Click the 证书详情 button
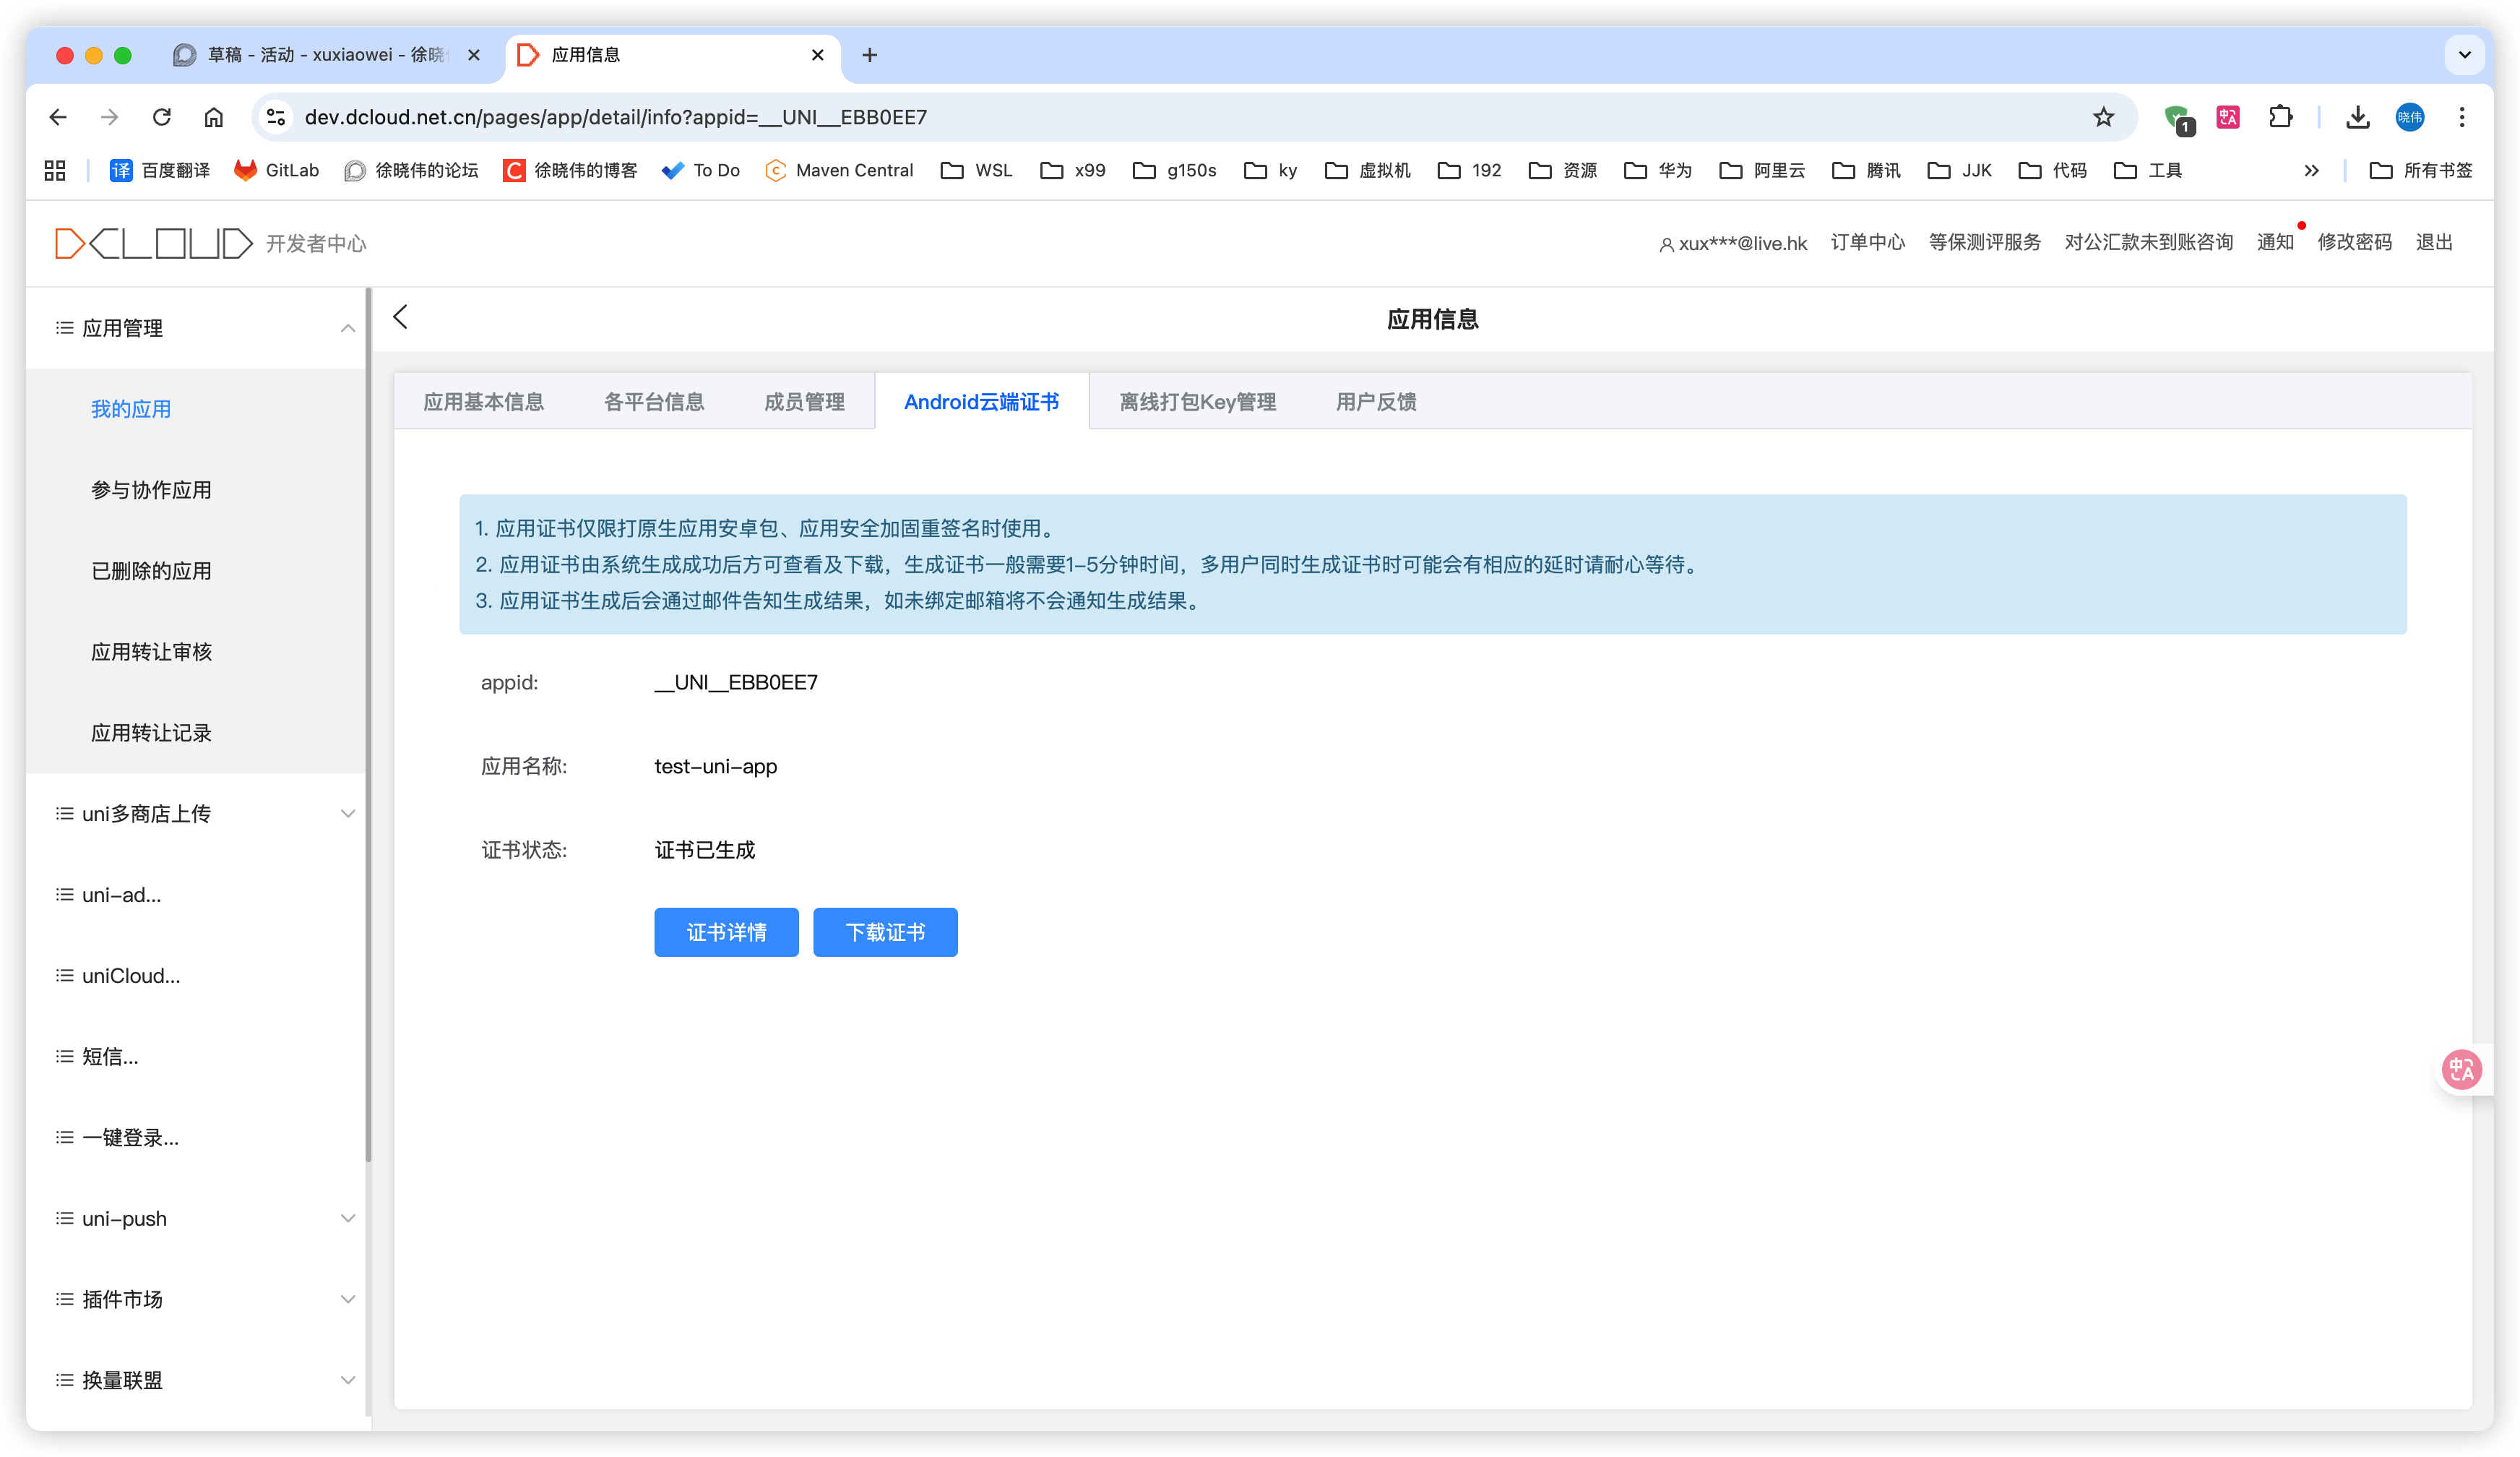The width and height of the screenshot is (2520, 1457). 726,932
